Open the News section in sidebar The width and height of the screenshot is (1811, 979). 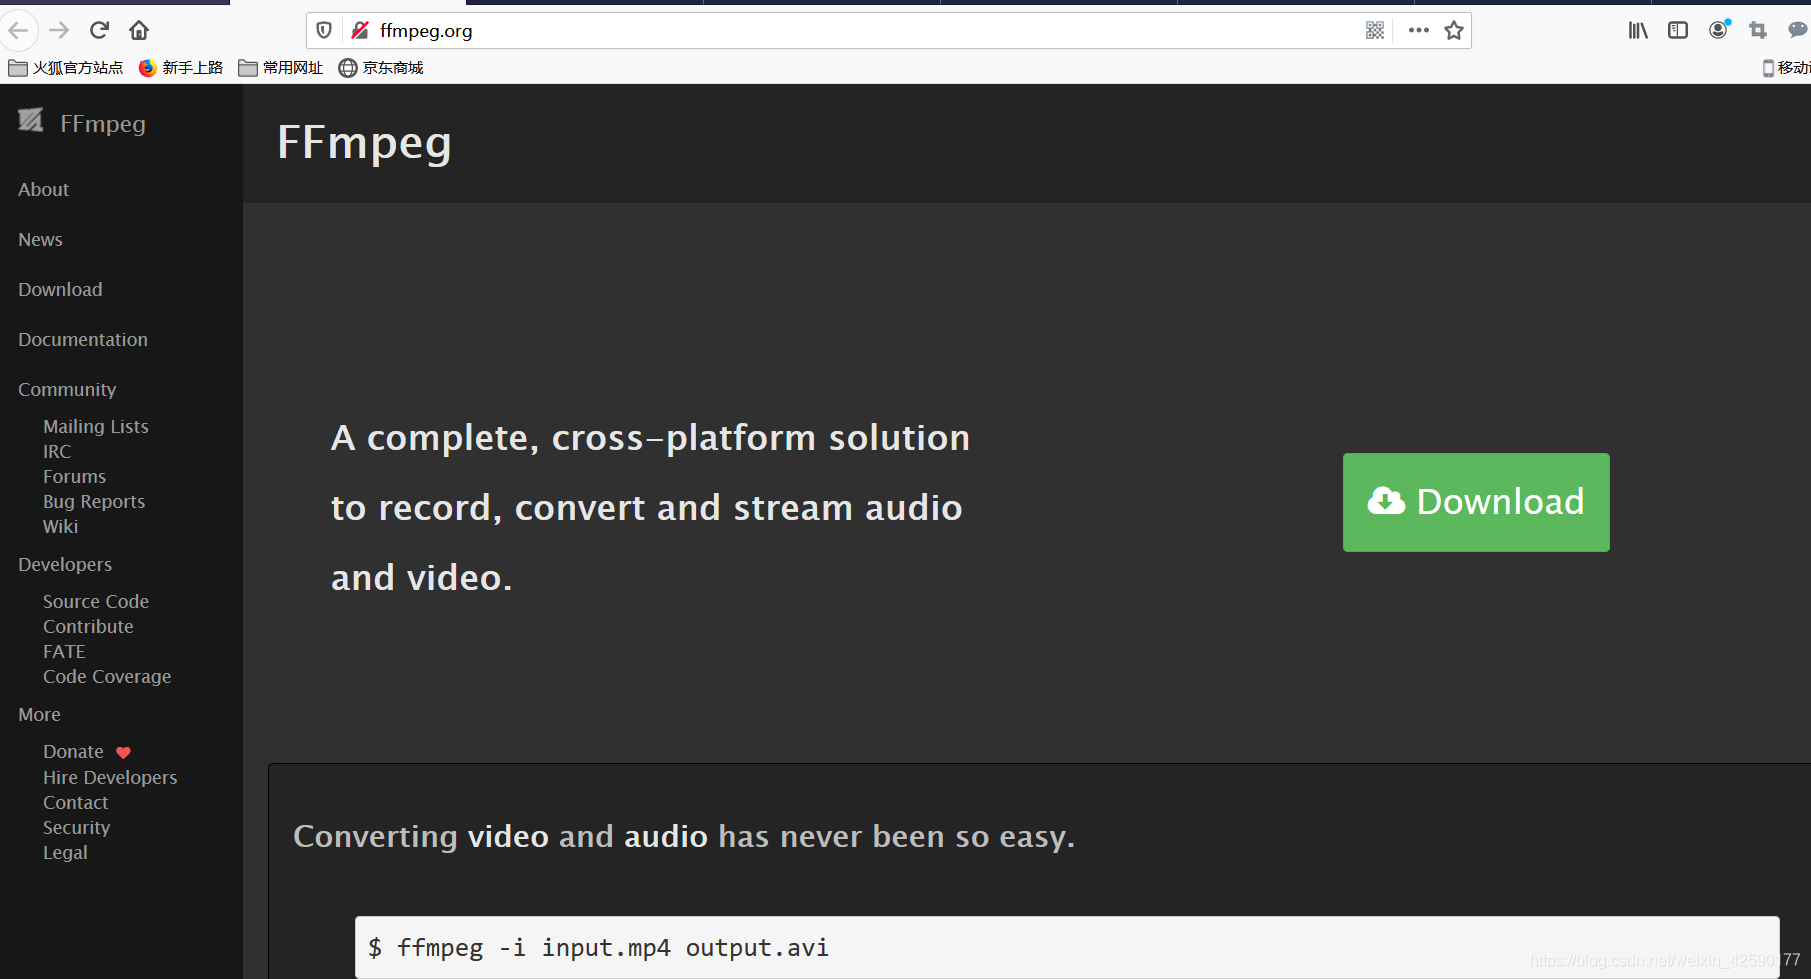coord(40,239)
